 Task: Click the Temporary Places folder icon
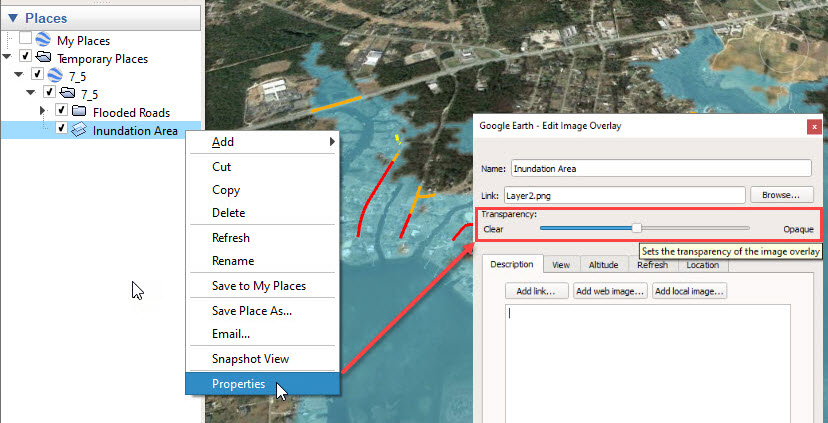pyautogui.click(x=45, y=58)
